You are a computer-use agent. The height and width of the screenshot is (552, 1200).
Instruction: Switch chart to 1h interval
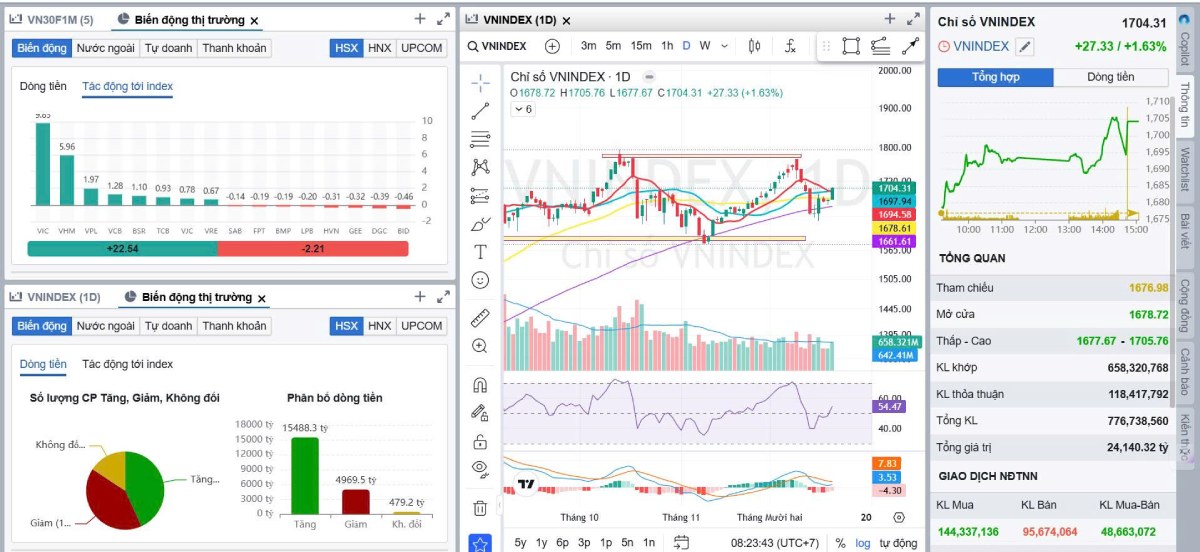(667, 45)
